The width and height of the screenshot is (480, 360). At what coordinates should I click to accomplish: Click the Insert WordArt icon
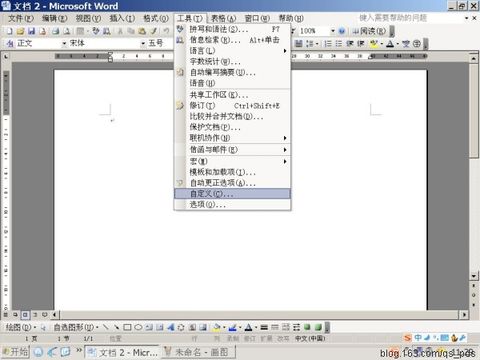171,327
